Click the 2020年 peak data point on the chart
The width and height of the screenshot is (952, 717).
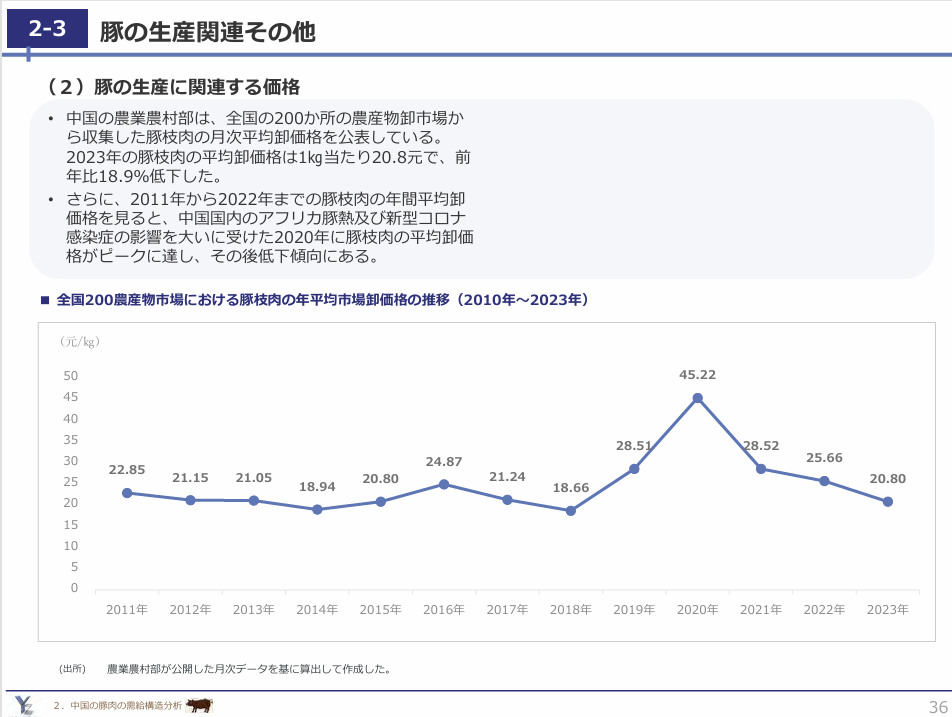(x=698, y=398)
